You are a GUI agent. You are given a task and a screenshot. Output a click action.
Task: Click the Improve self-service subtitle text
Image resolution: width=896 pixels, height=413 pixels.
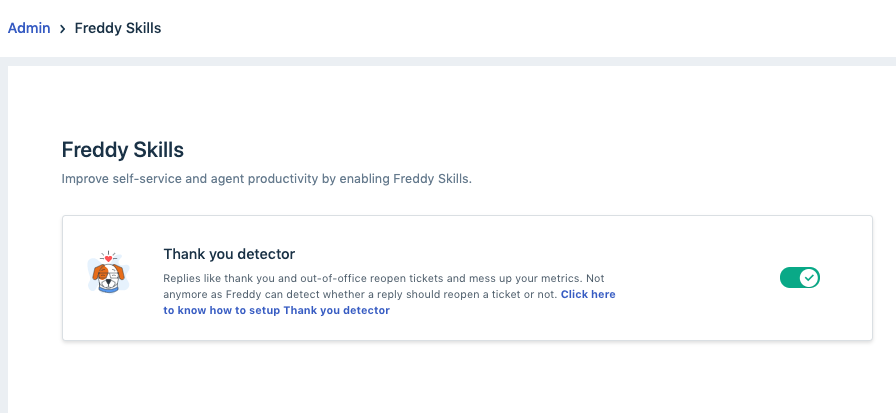click(x=267, y=179)
